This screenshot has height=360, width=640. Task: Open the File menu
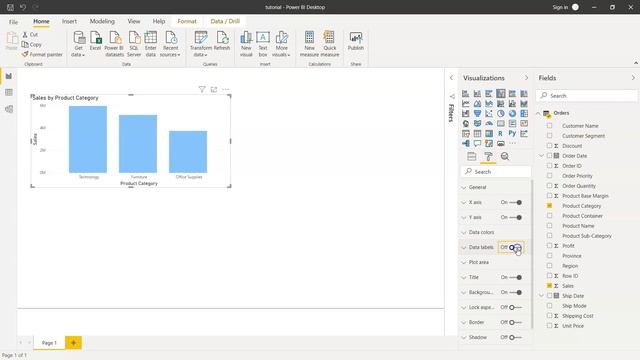[x=13, y=22]
